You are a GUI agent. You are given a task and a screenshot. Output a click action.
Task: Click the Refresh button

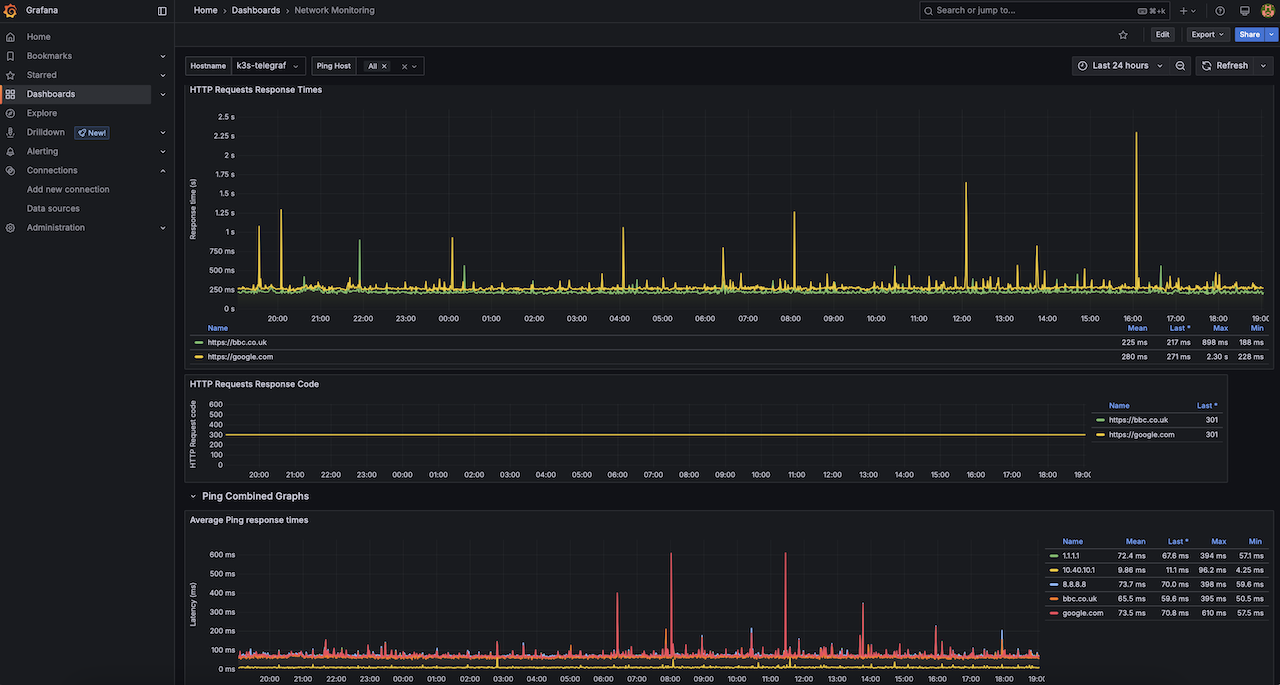tap(1225, 66)
